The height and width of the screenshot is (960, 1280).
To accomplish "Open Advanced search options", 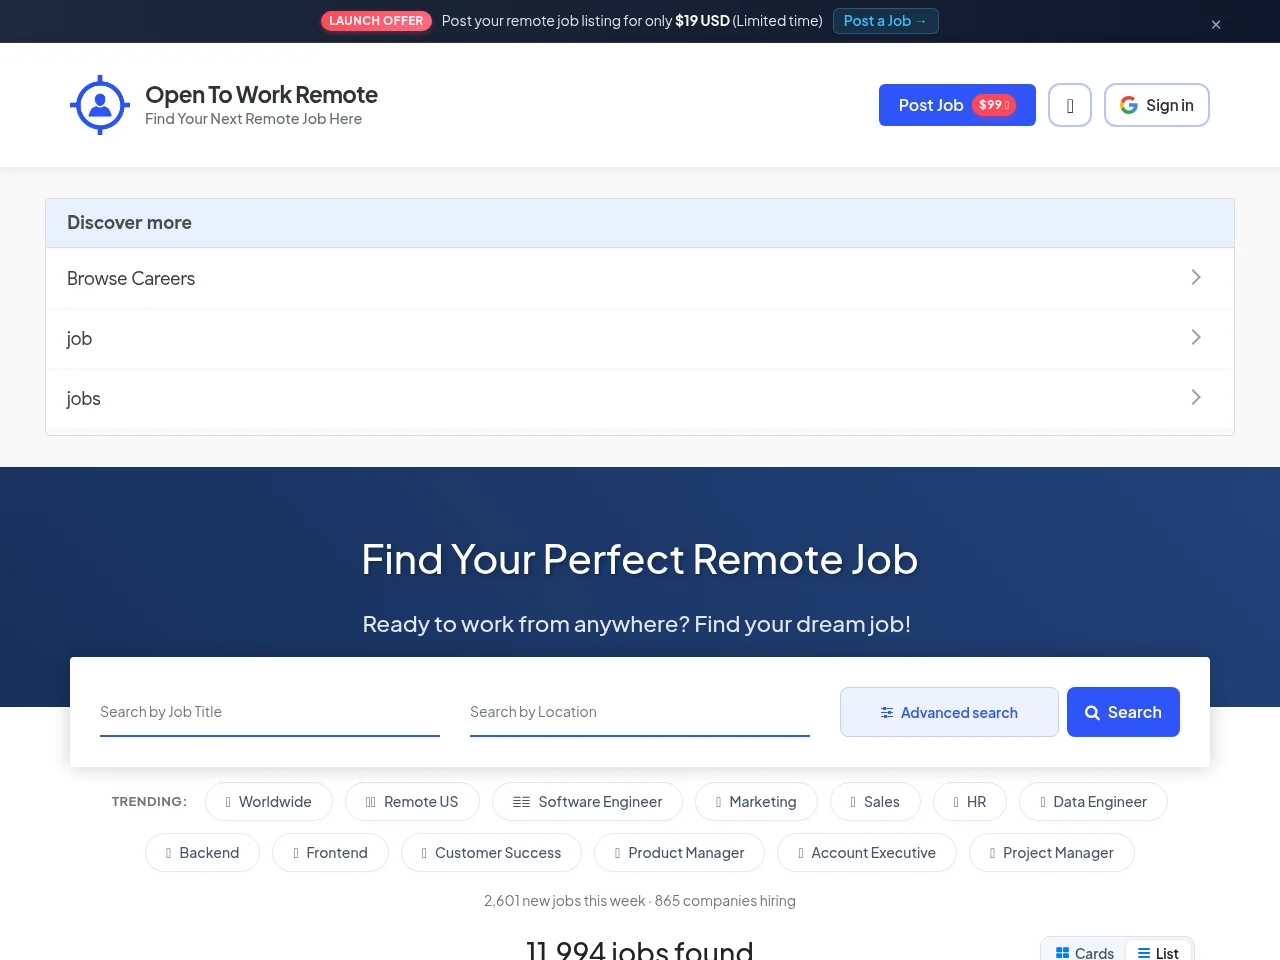I will coord(949,712).
